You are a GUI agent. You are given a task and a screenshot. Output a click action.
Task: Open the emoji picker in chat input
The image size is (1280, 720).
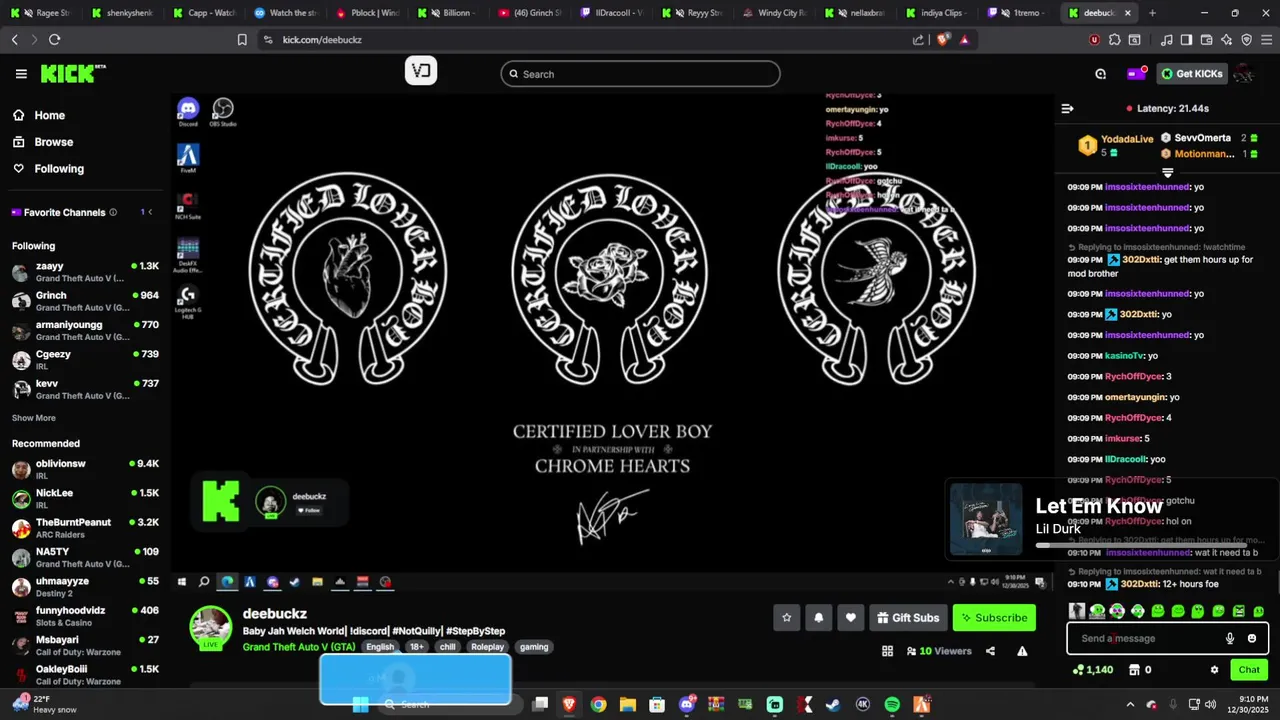tap(1252, 638)
